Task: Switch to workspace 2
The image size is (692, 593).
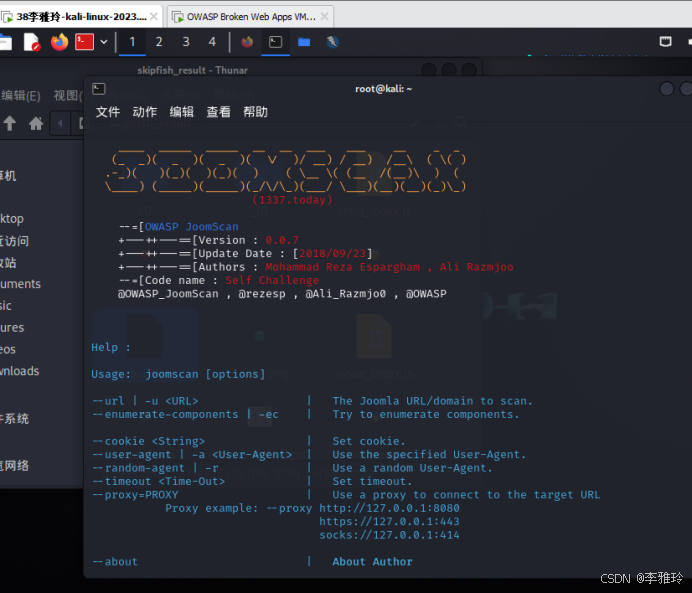Action: click(x=159, y=42)
